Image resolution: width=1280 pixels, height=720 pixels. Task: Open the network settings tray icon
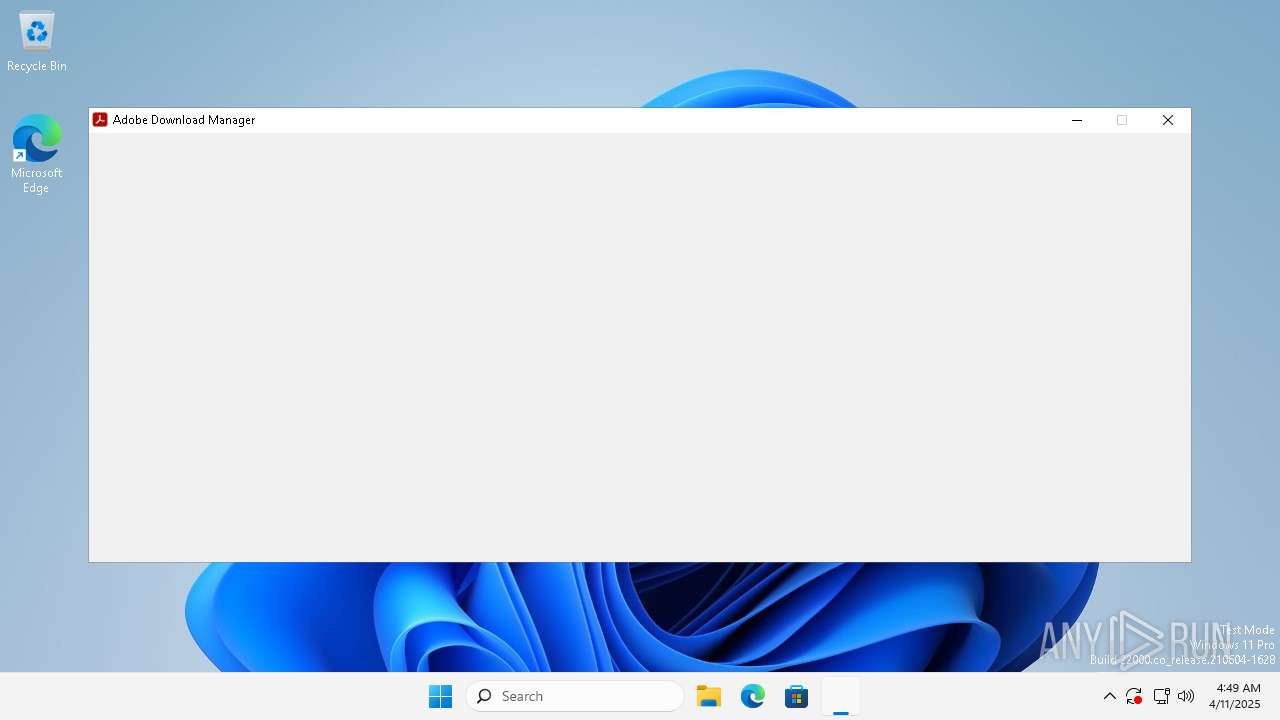click(1161, 696)
